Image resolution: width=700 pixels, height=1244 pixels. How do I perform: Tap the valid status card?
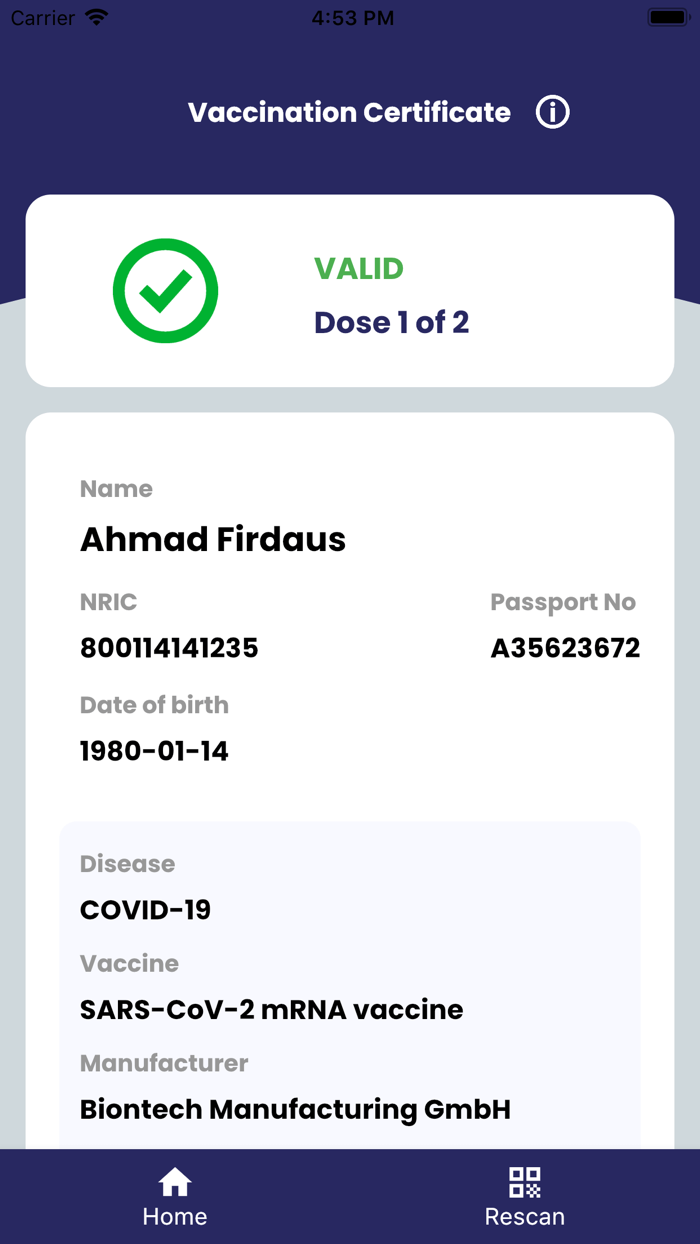coord(350,290)
